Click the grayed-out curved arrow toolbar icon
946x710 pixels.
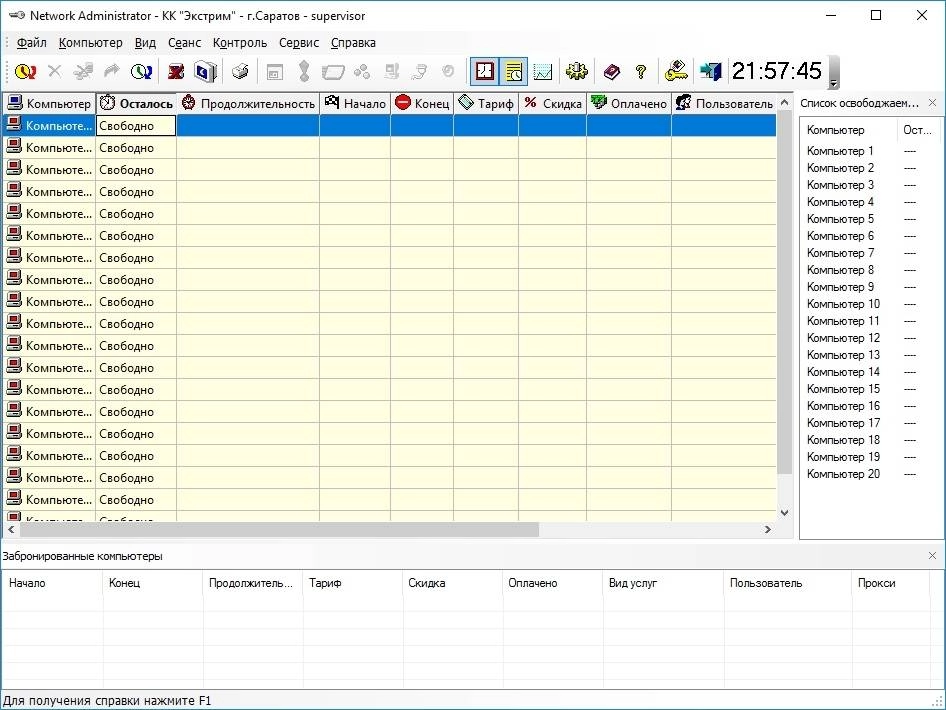point(112,72)
